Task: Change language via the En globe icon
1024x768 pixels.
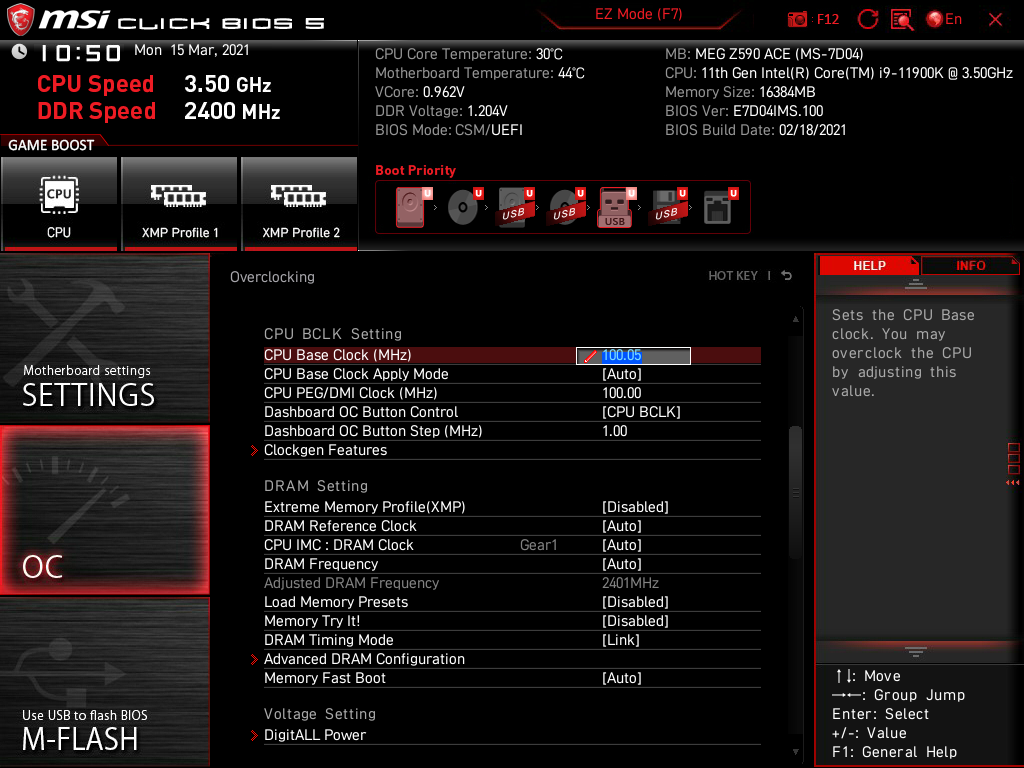Action: coord(944,20)
